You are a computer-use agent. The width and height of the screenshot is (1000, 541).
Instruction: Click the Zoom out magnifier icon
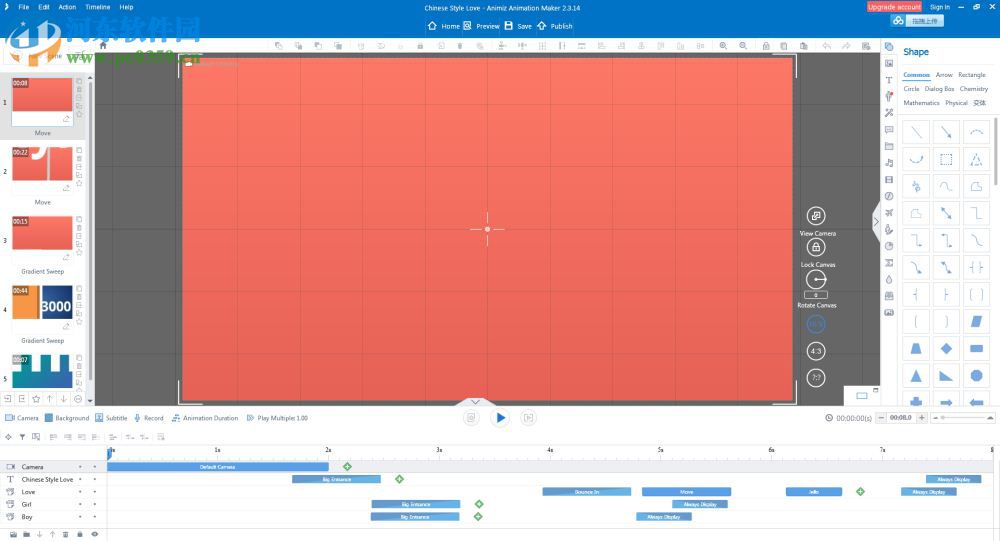[743, 46]
